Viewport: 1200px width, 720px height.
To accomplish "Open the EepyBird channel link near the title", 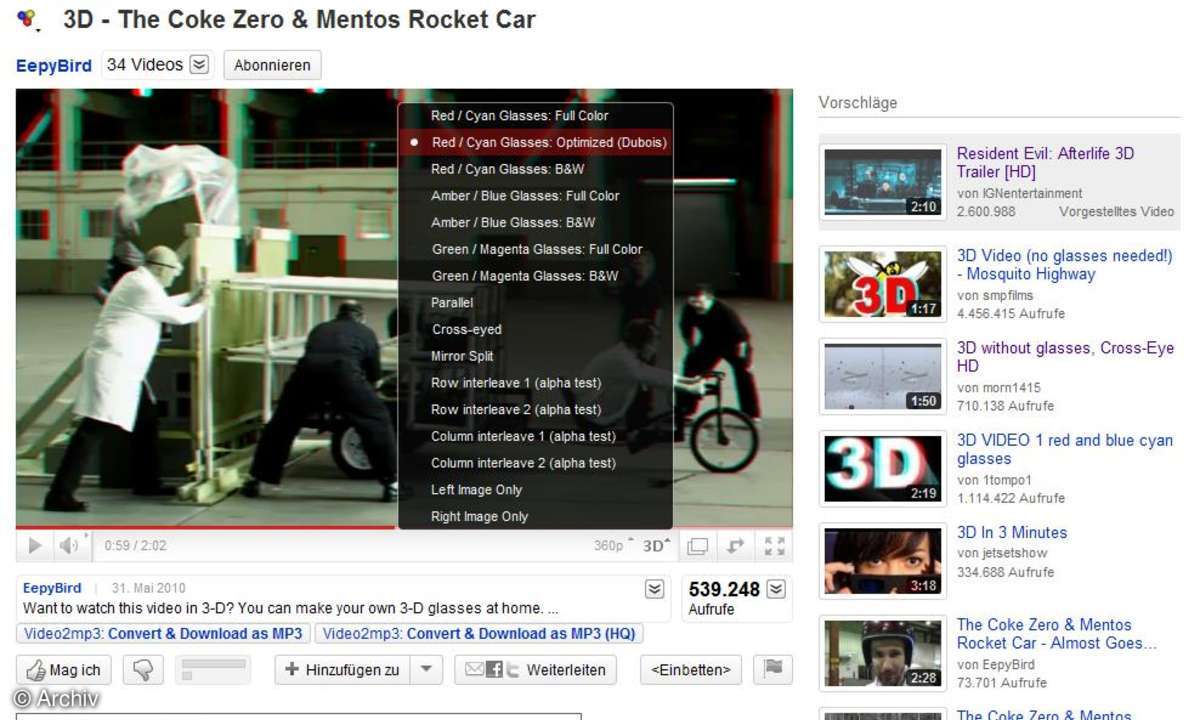I will 54,66.
